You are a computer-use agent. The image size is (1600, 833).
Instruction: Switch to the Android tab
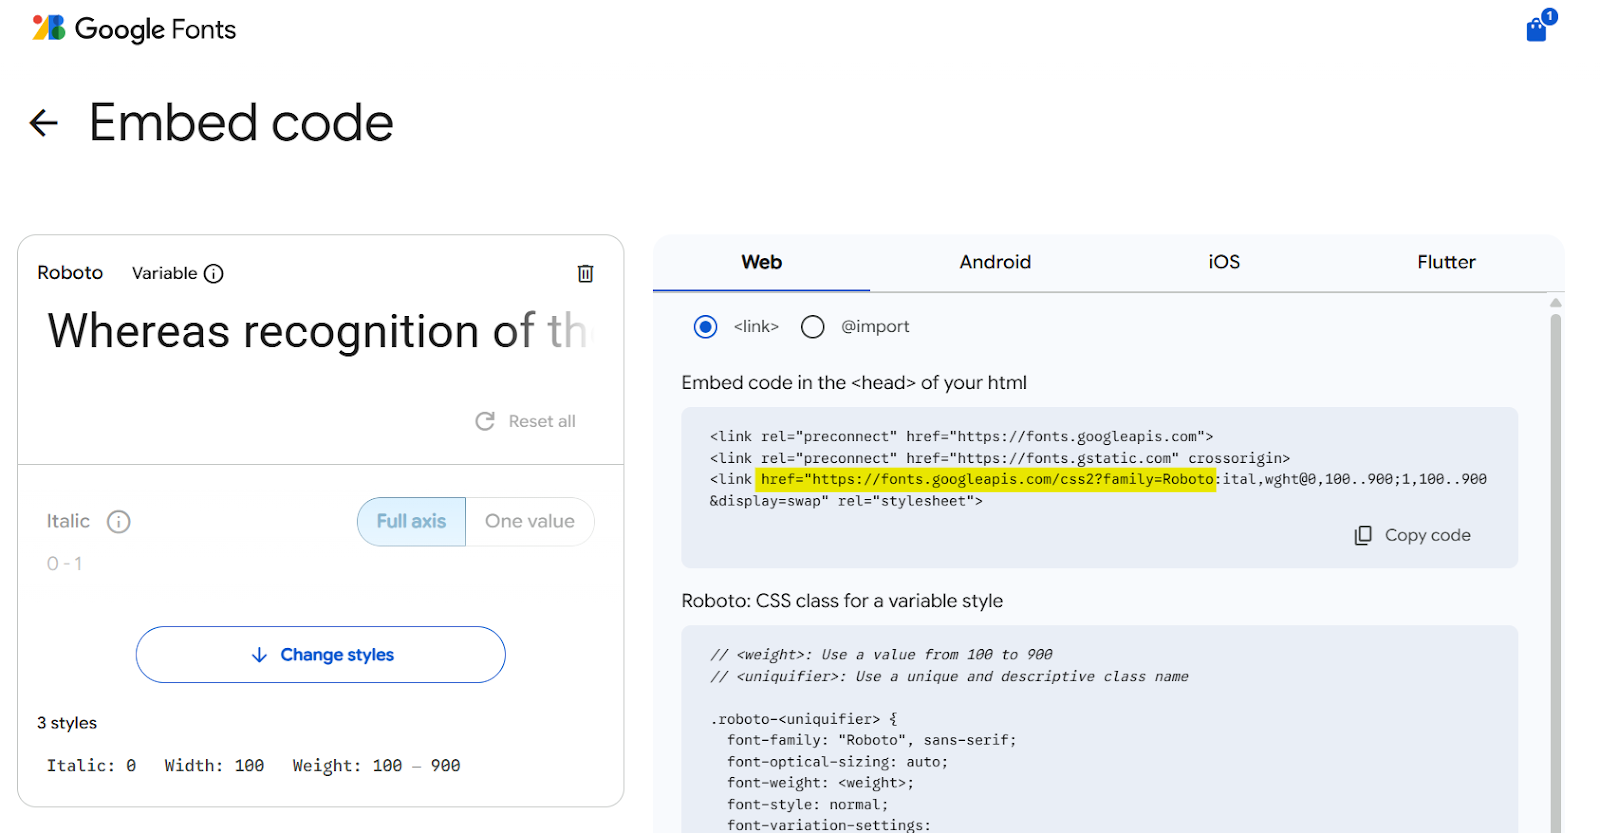pyautogui.click(x=995, y=262)
